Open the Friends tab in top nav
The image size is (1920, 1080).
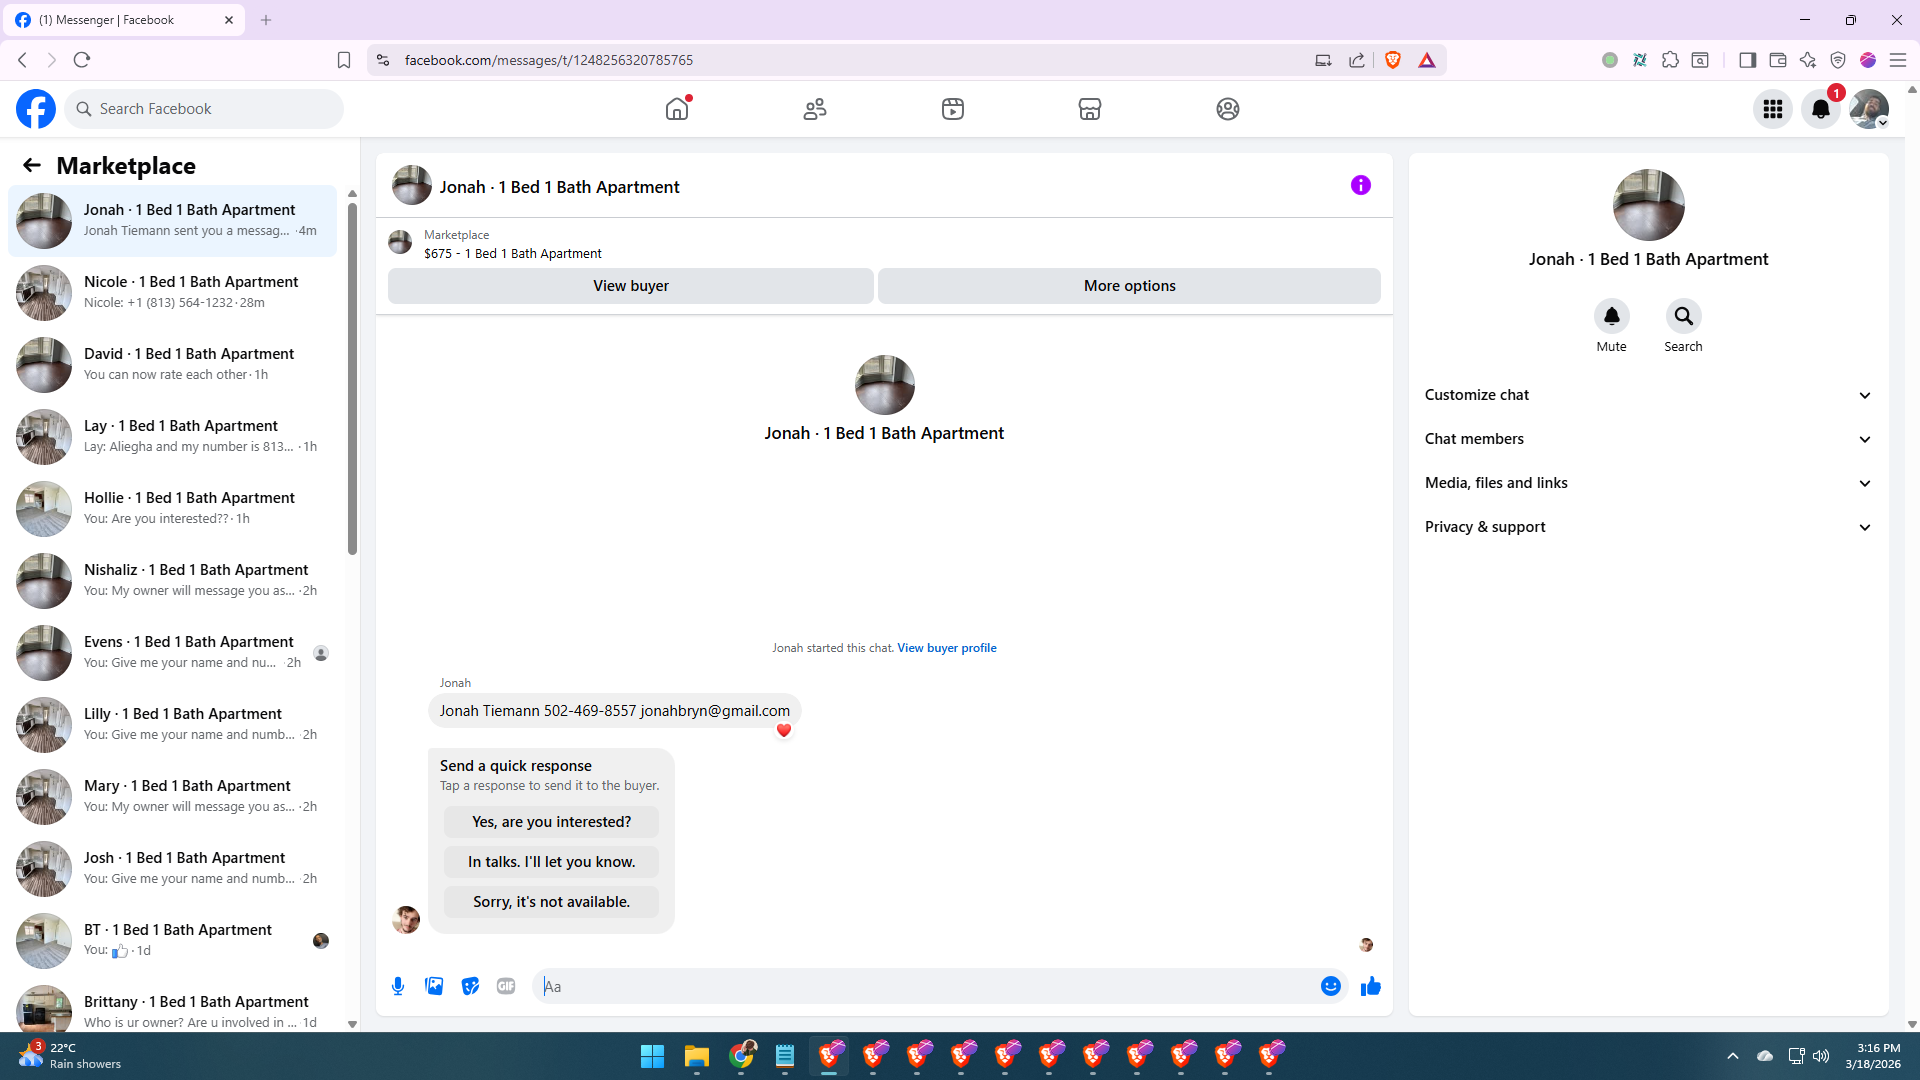coord(815,109)
